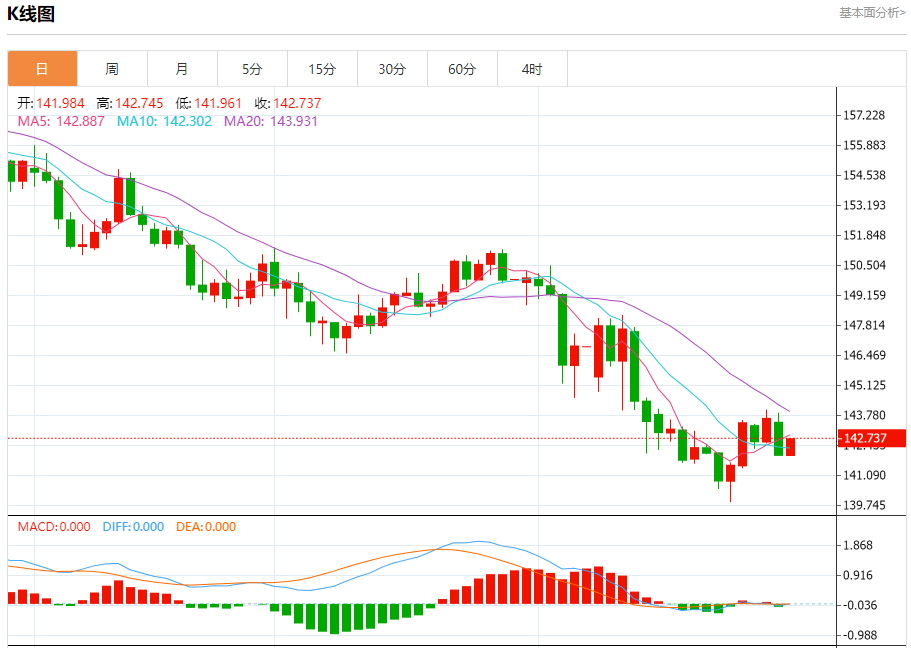The width and height of the screenshot is (911, 648).
Task: Click the K线图 heading
Action: 31,14
